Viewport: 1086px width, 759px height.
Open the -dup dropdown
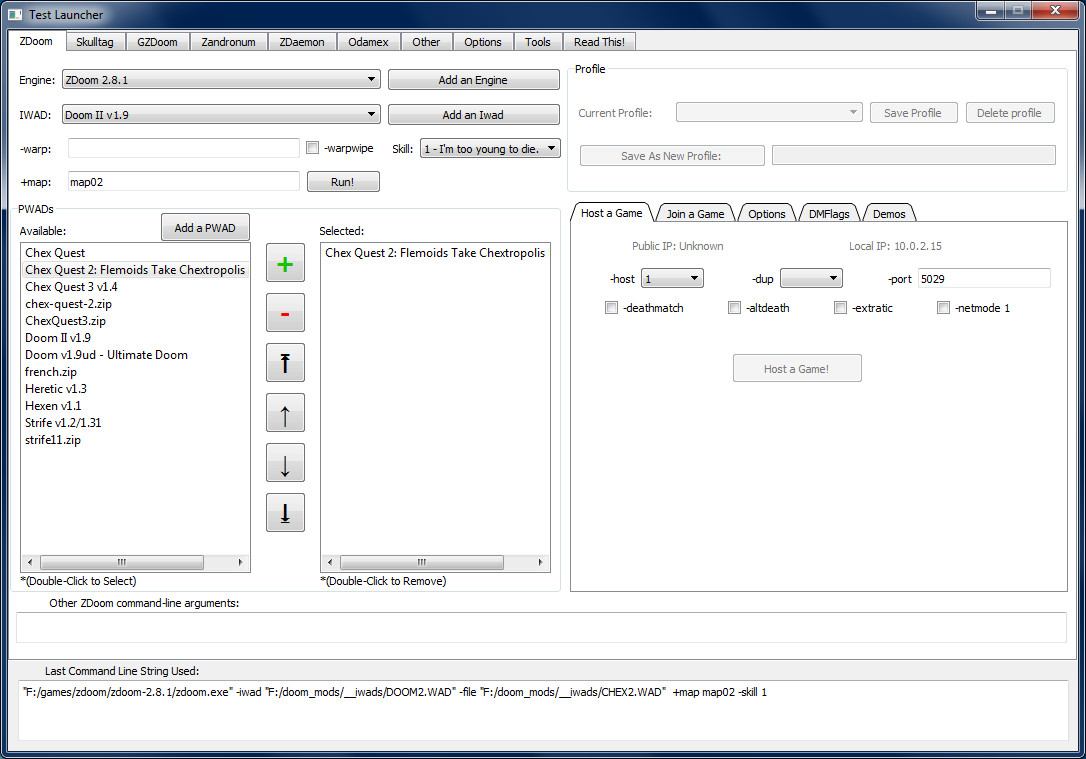click(811, 278)
